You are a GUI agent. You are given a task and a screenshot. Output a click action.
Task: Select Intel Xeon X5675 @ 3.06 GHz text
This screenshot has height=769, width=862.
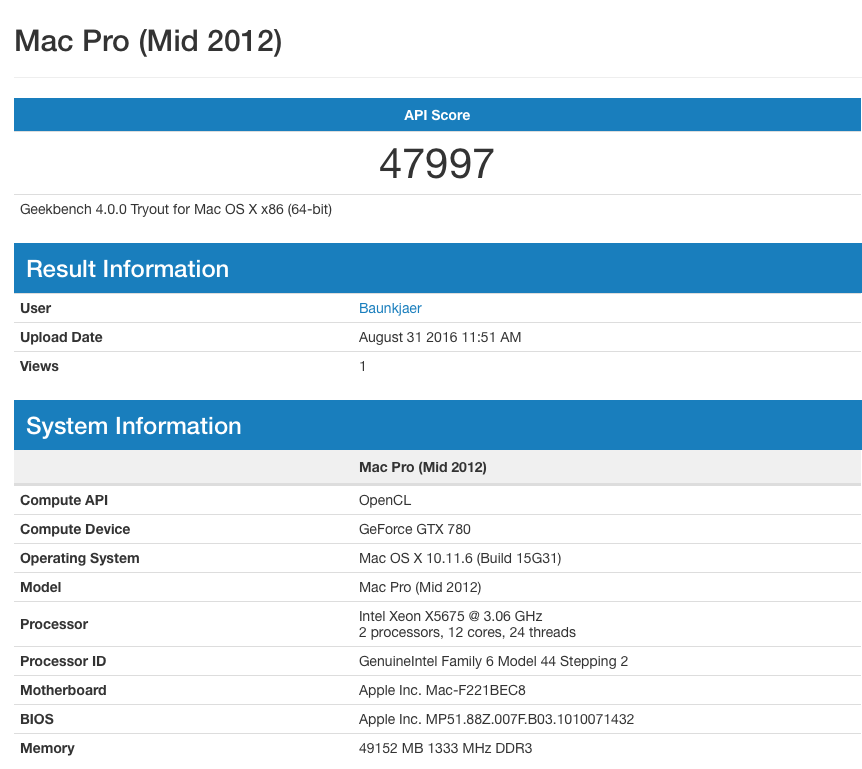[451, 616]
